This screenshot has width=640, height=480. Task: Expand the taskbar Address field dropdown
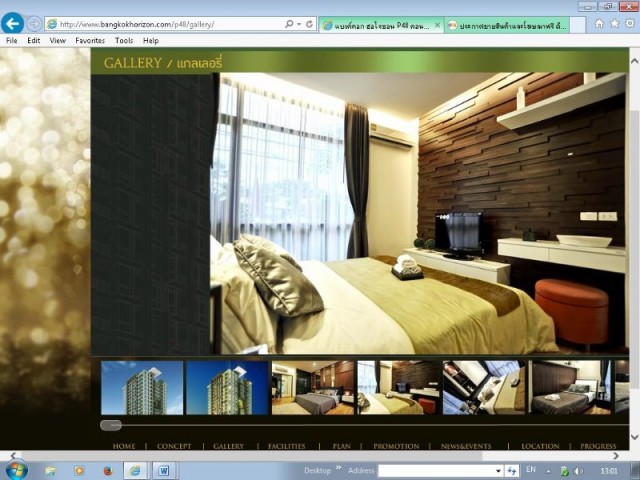tap(498, 470)
